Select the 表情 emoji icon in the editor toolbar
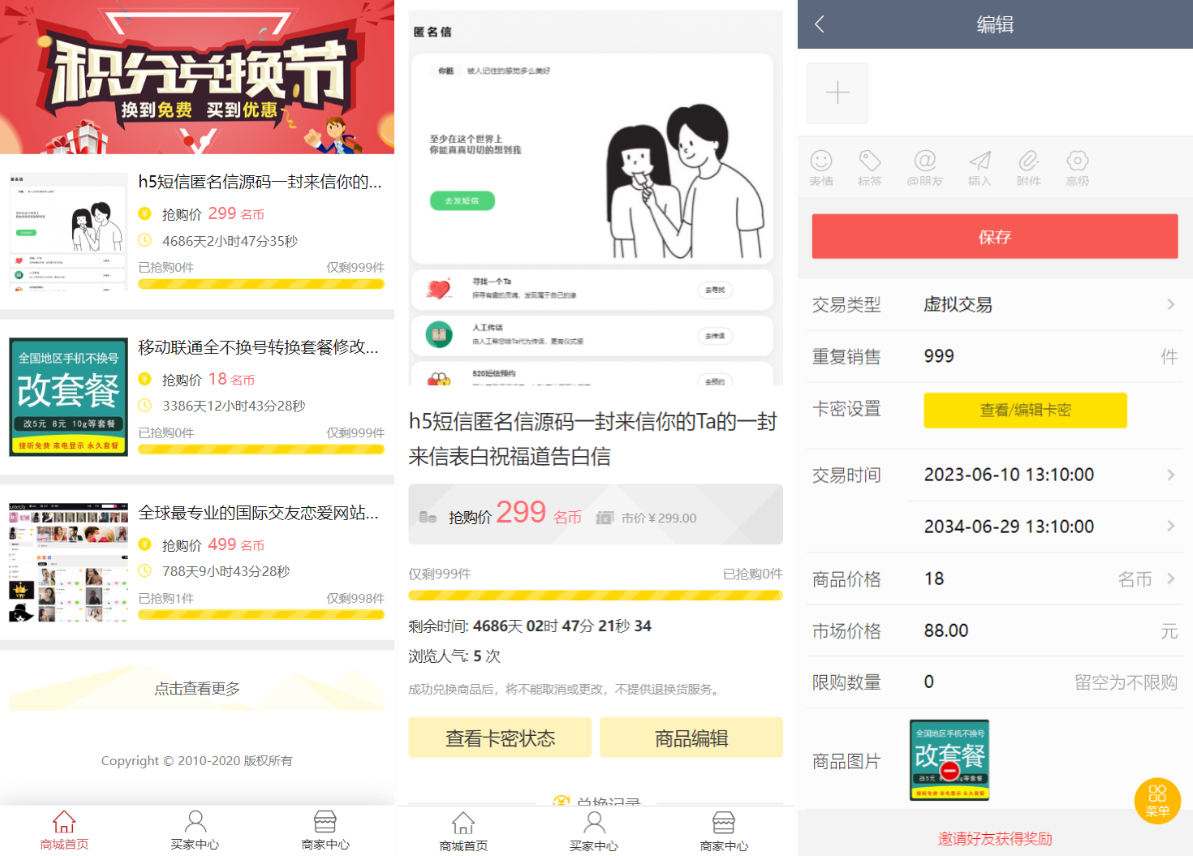 (x=821, y=165)
